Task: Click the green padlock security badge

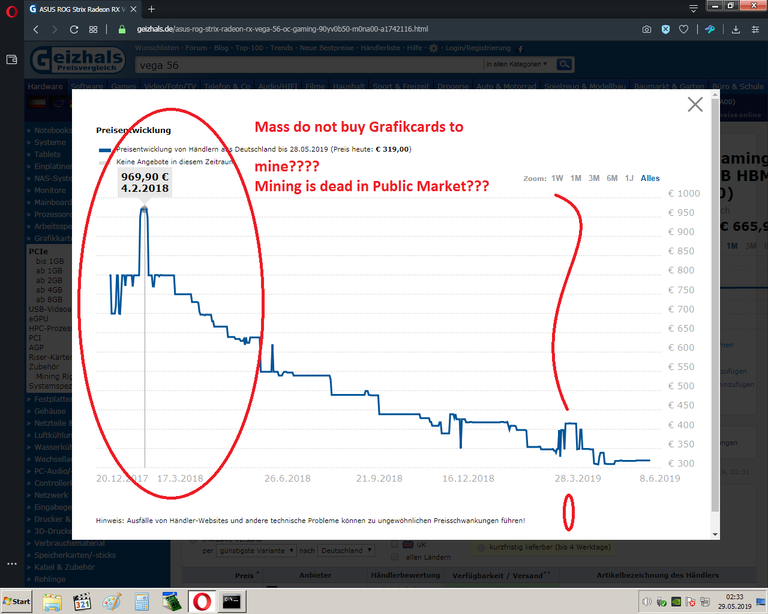Action: 122,29
